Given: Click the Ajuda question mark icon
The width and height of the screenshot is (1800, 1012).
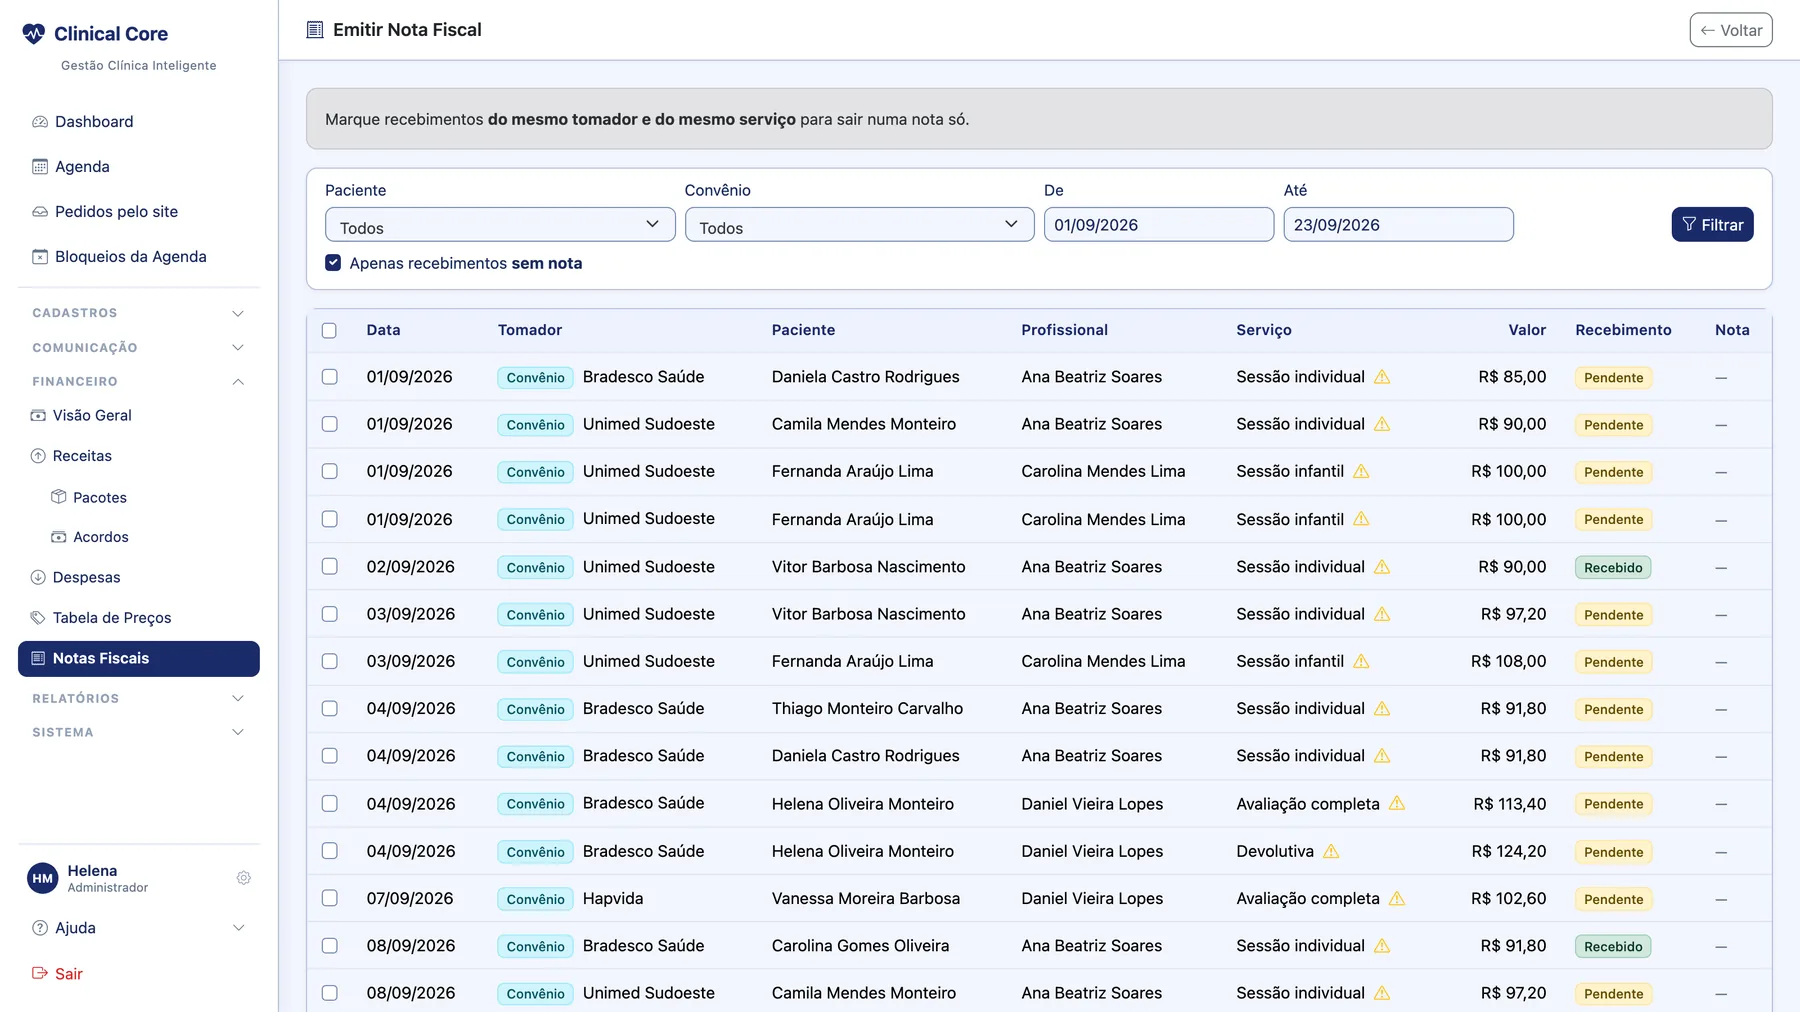Looking at the screenshot, I should [40, 928].
